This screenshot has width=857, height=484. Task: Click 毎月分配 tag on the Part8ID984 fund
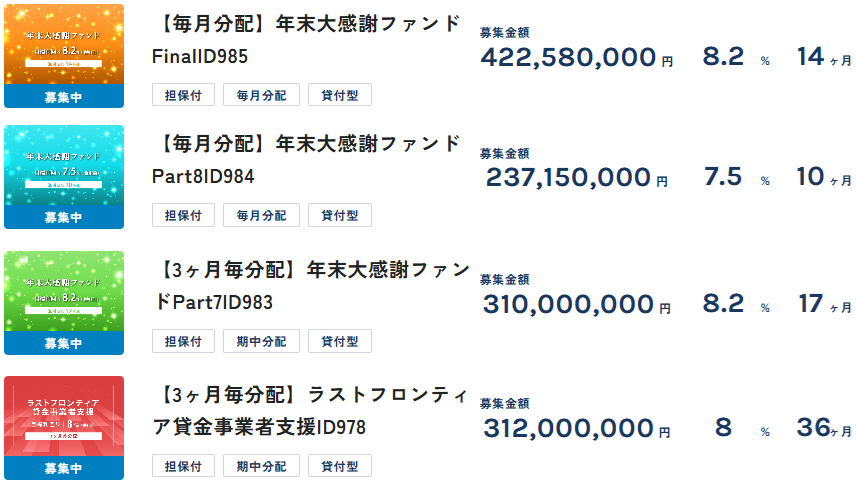(261, 215)
